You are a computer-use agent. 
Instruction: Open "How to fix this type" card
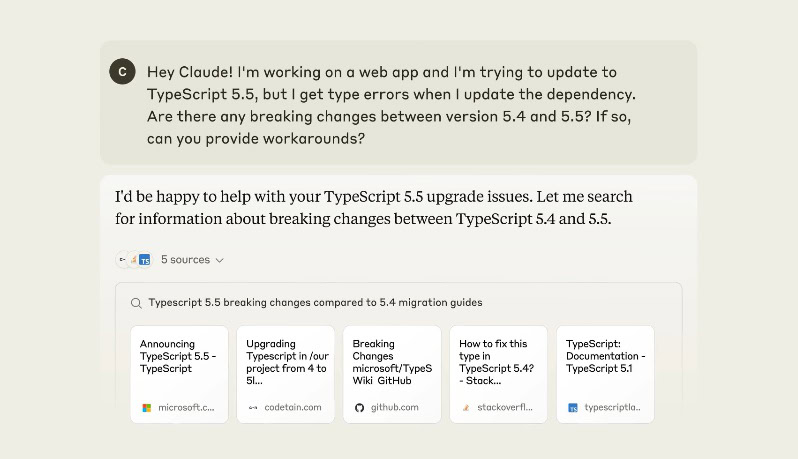coord(498,373)
